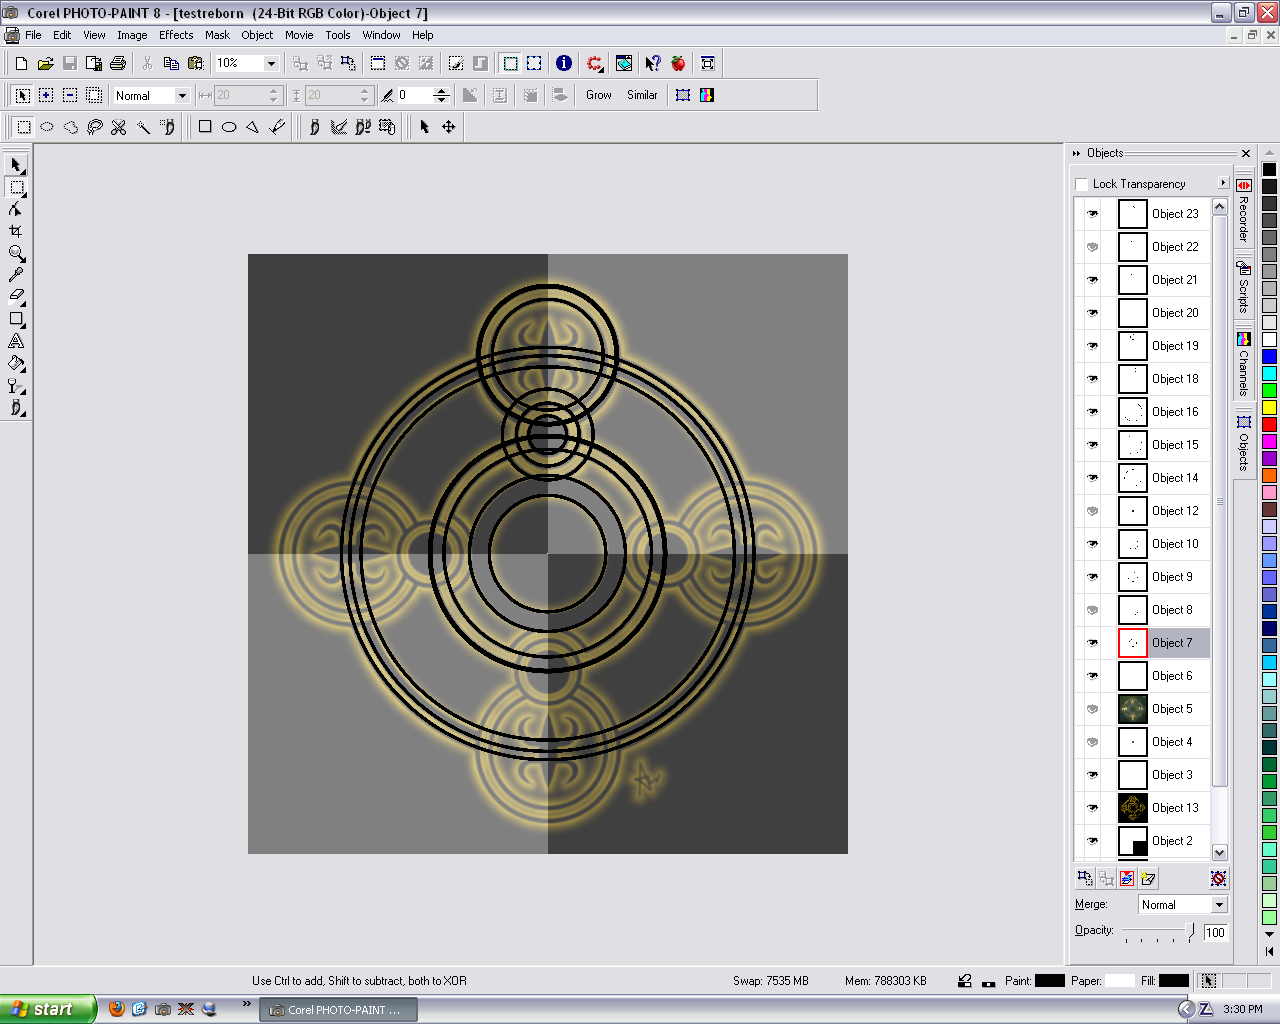1280x1024 pixels.
Task: Select the Path Node Edit tool
Action: pos(16,209)
